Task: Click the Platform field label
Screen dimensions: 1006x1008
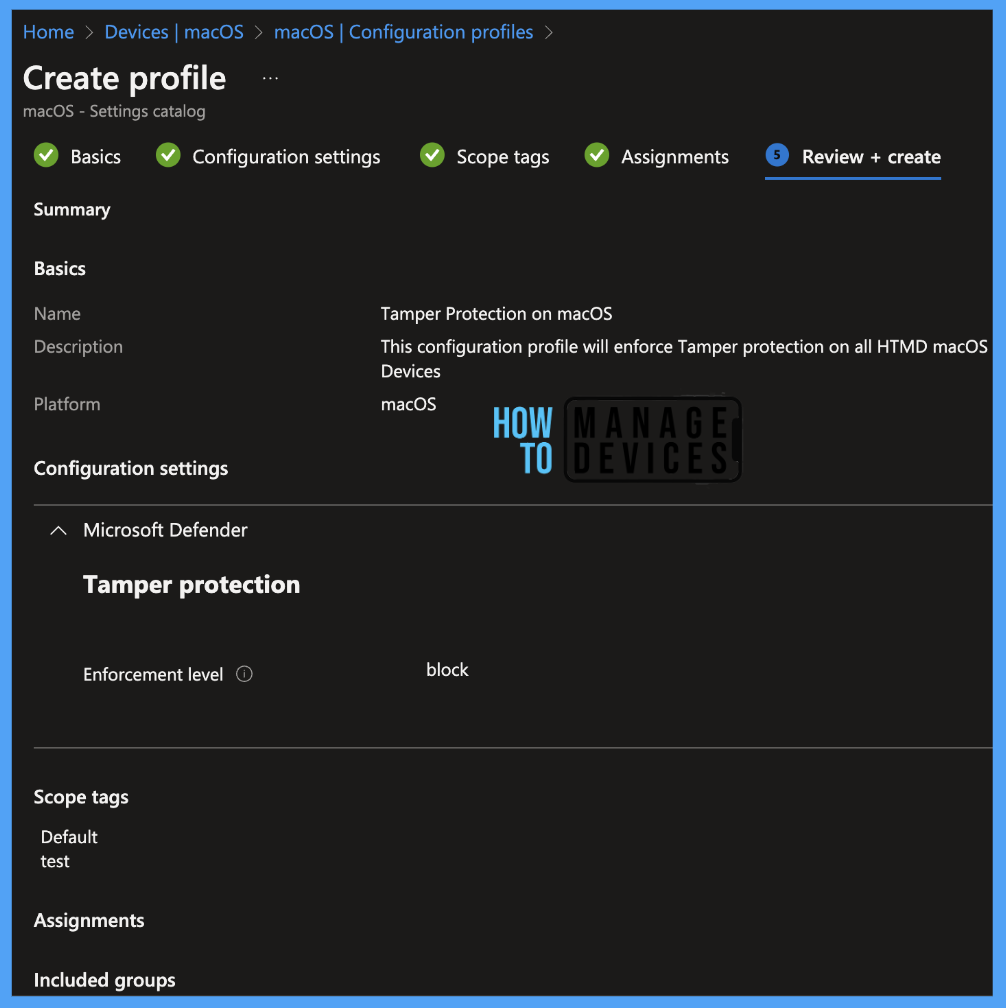Action: point(67,404)
